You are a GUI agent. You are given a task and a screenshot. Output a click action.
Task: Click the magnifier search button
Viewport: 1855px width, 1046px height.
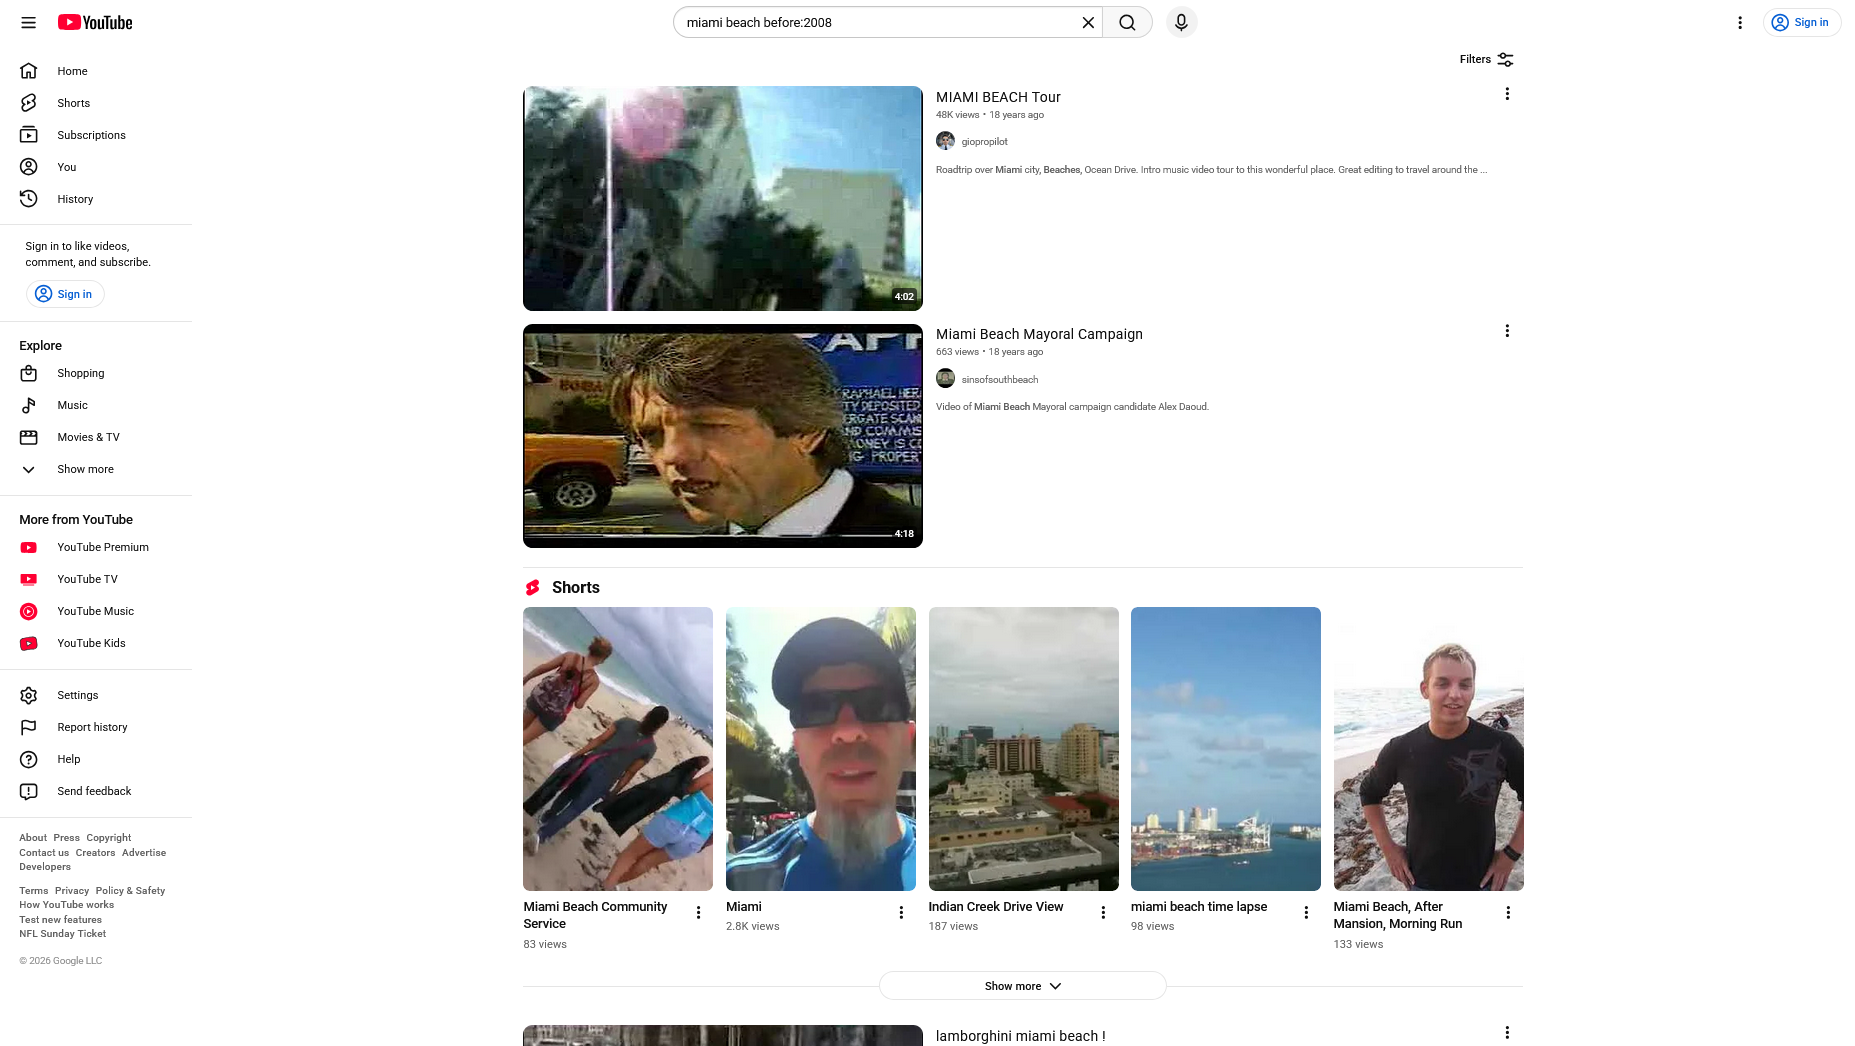(1127, 22)
